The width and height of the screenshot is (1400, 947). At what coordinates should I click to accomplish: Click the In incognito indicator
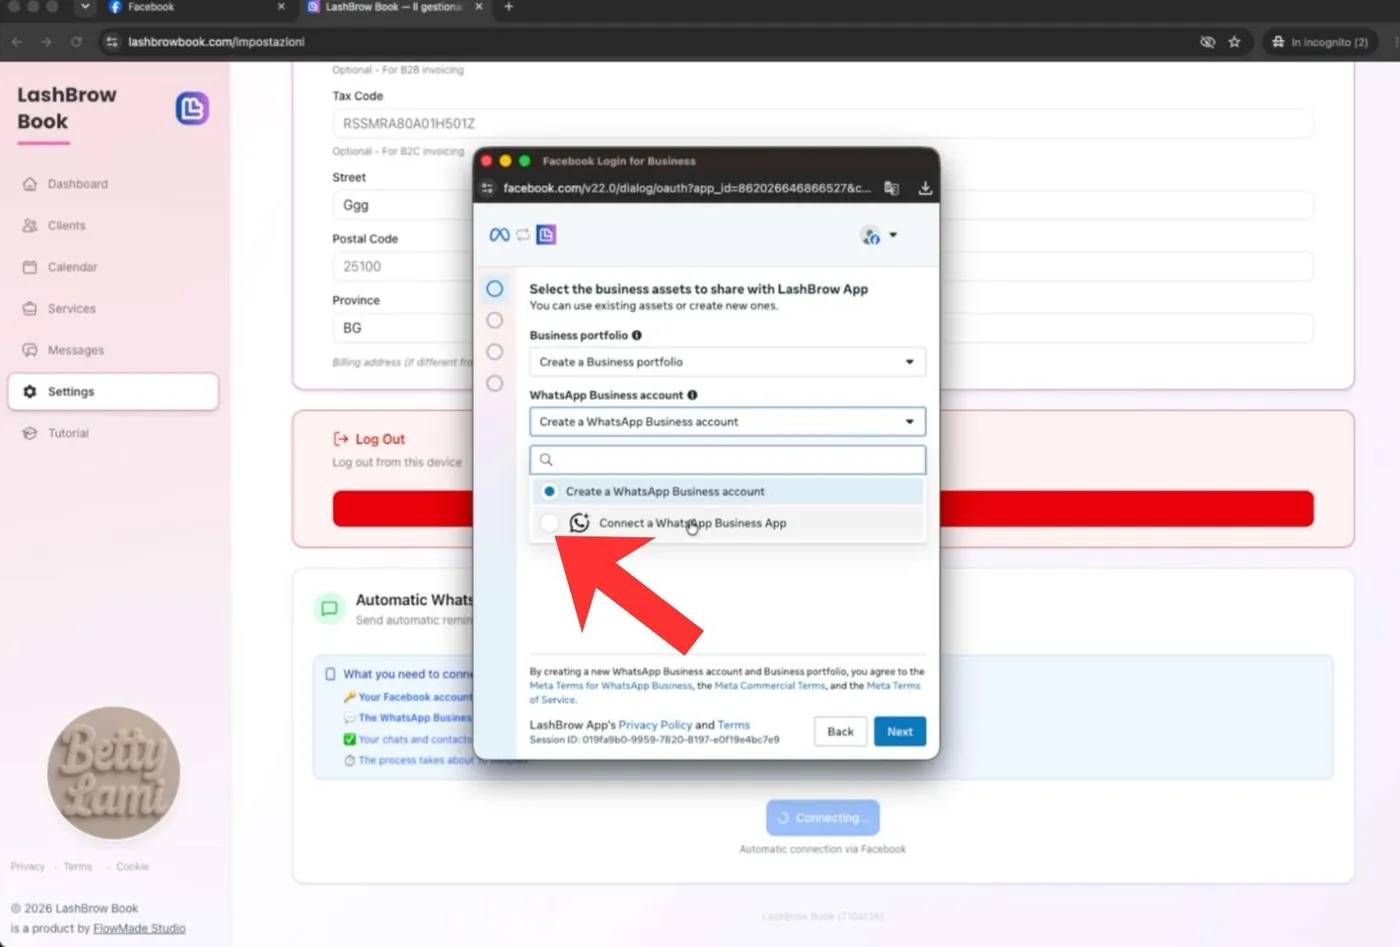(x=1320, y=42)
